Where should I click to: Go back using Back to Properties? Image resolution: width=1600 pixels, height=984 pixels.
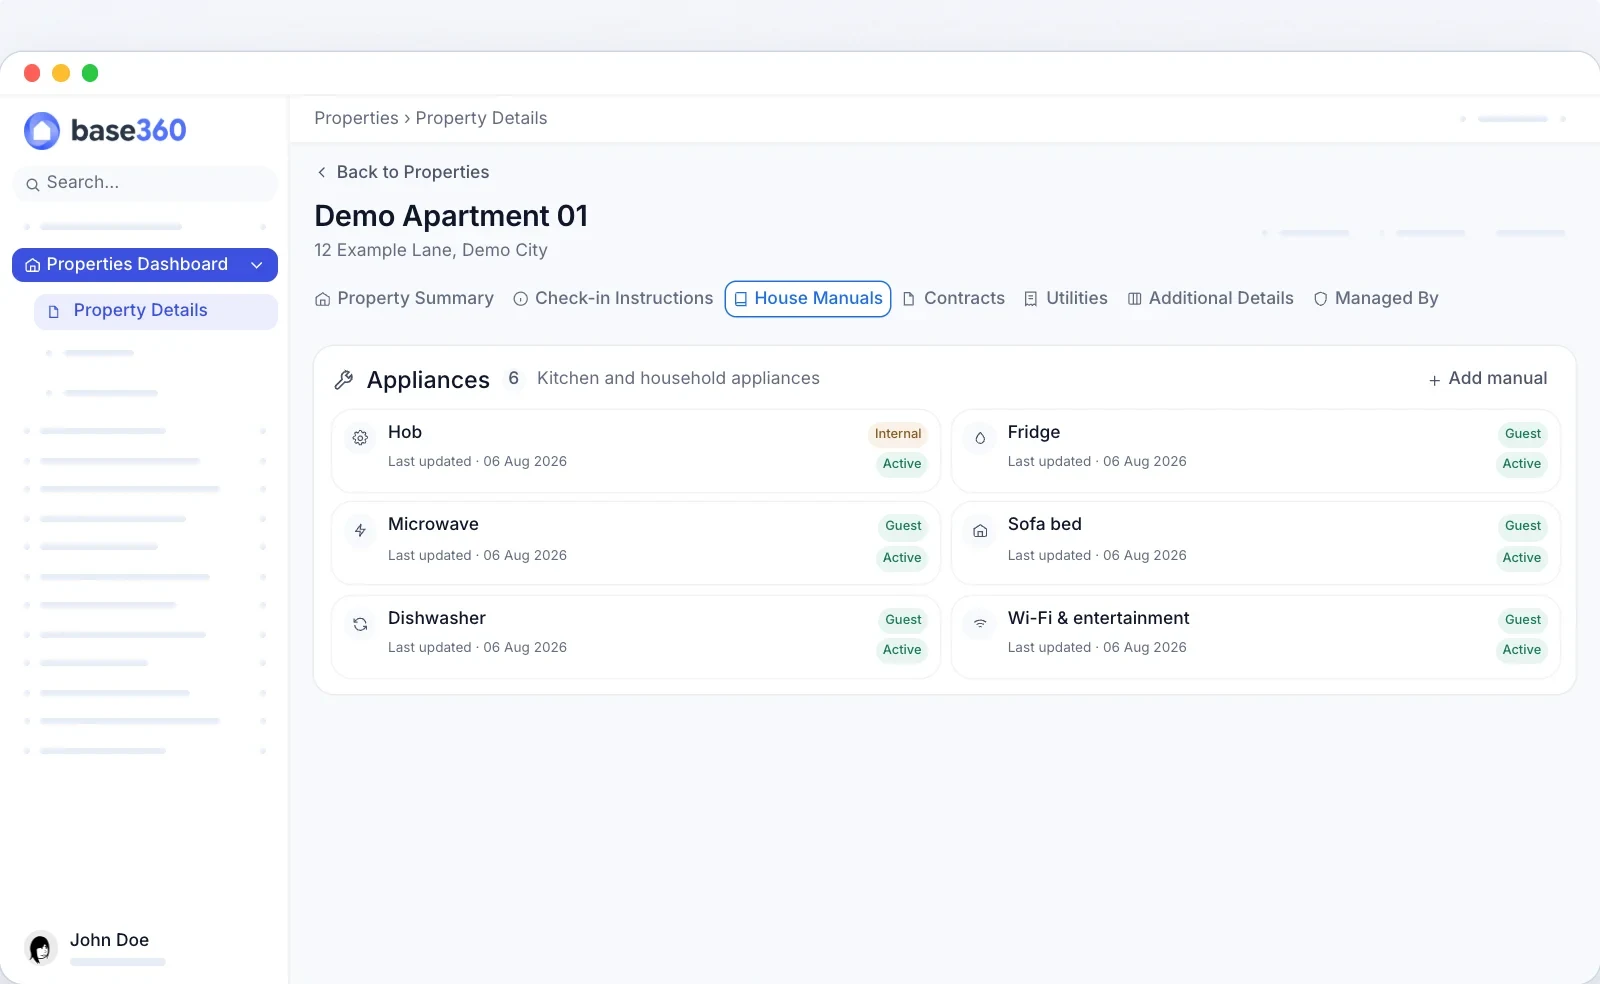coord(402,172)
